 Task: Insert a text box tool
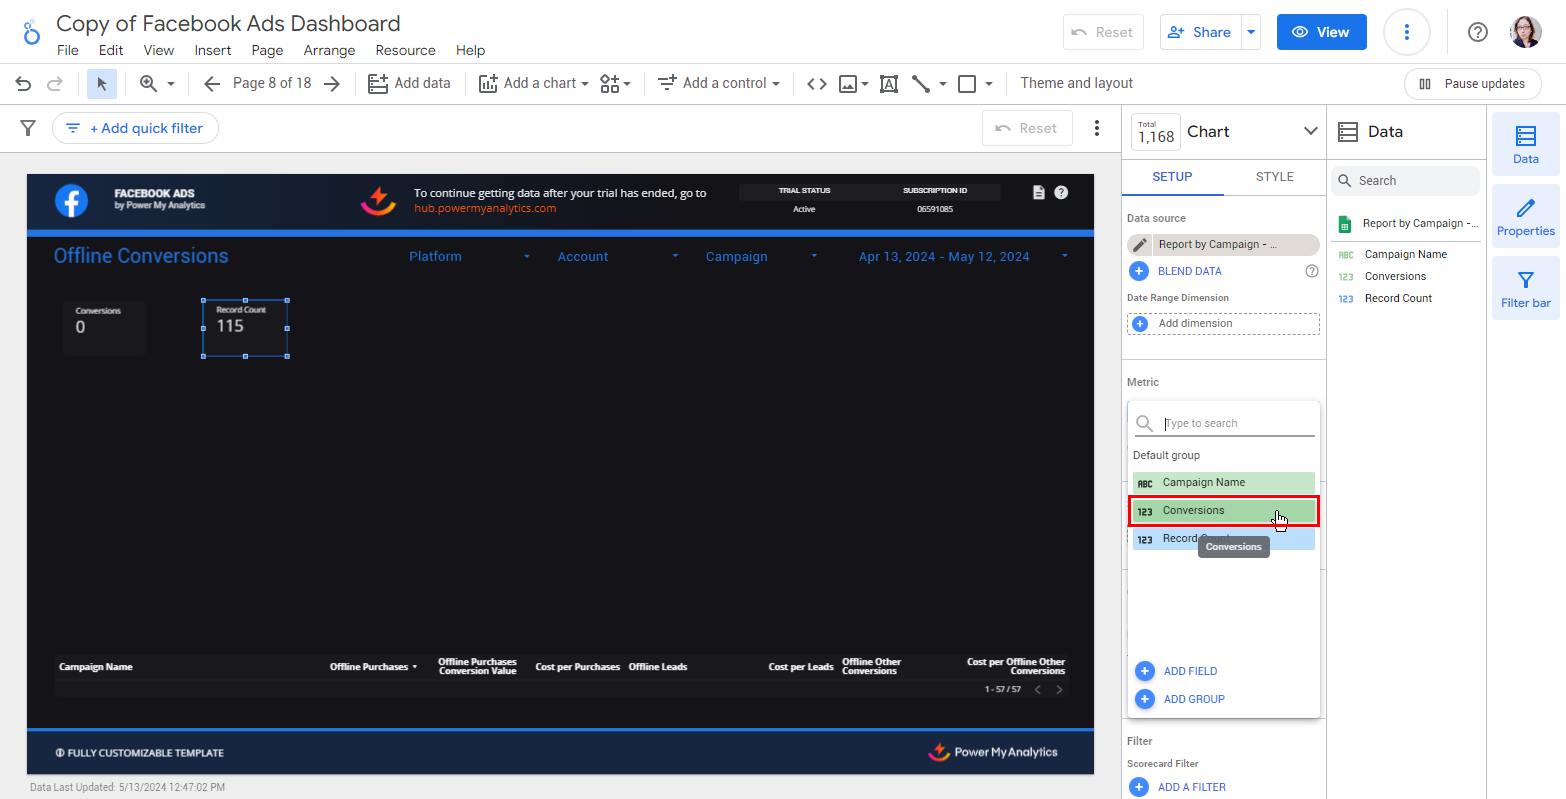(888, 84)
